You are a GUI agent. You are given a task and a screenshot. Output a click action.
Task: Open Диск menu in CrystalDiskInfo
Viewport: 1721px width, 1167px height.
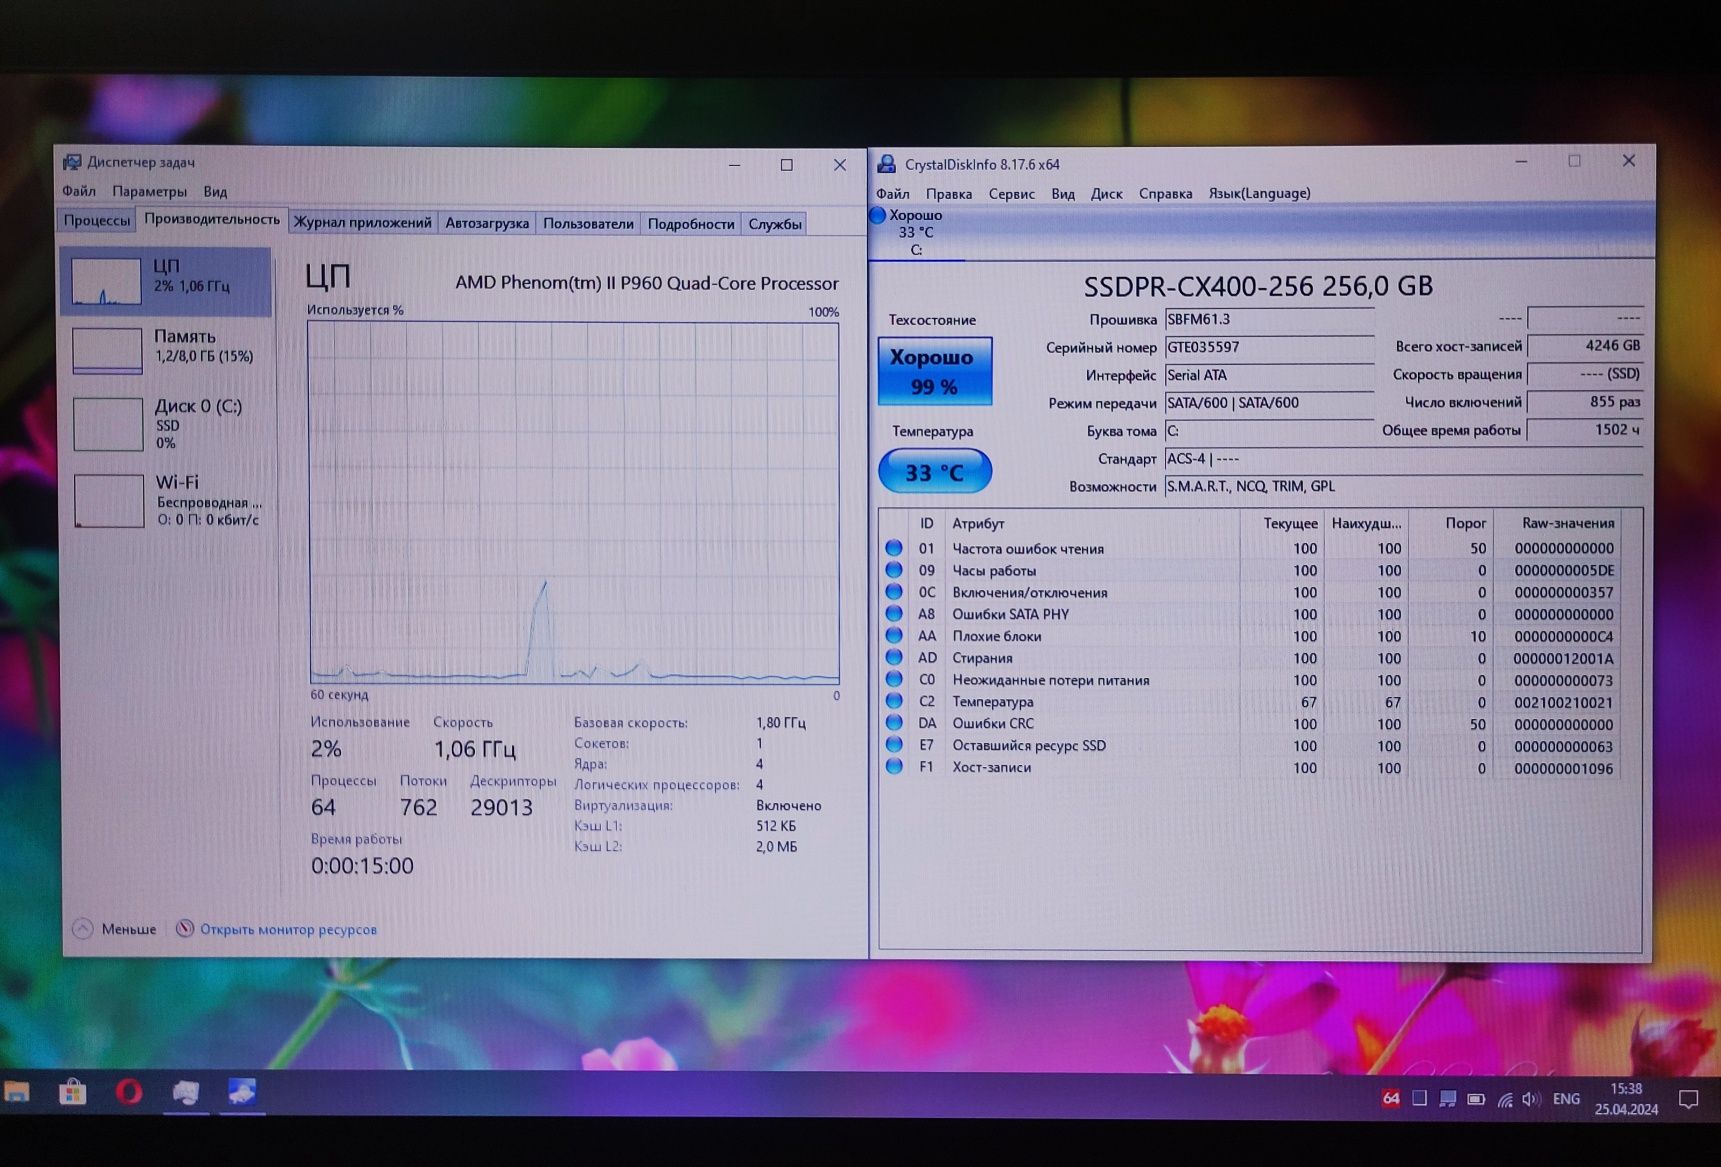[x=1106, y=193]
